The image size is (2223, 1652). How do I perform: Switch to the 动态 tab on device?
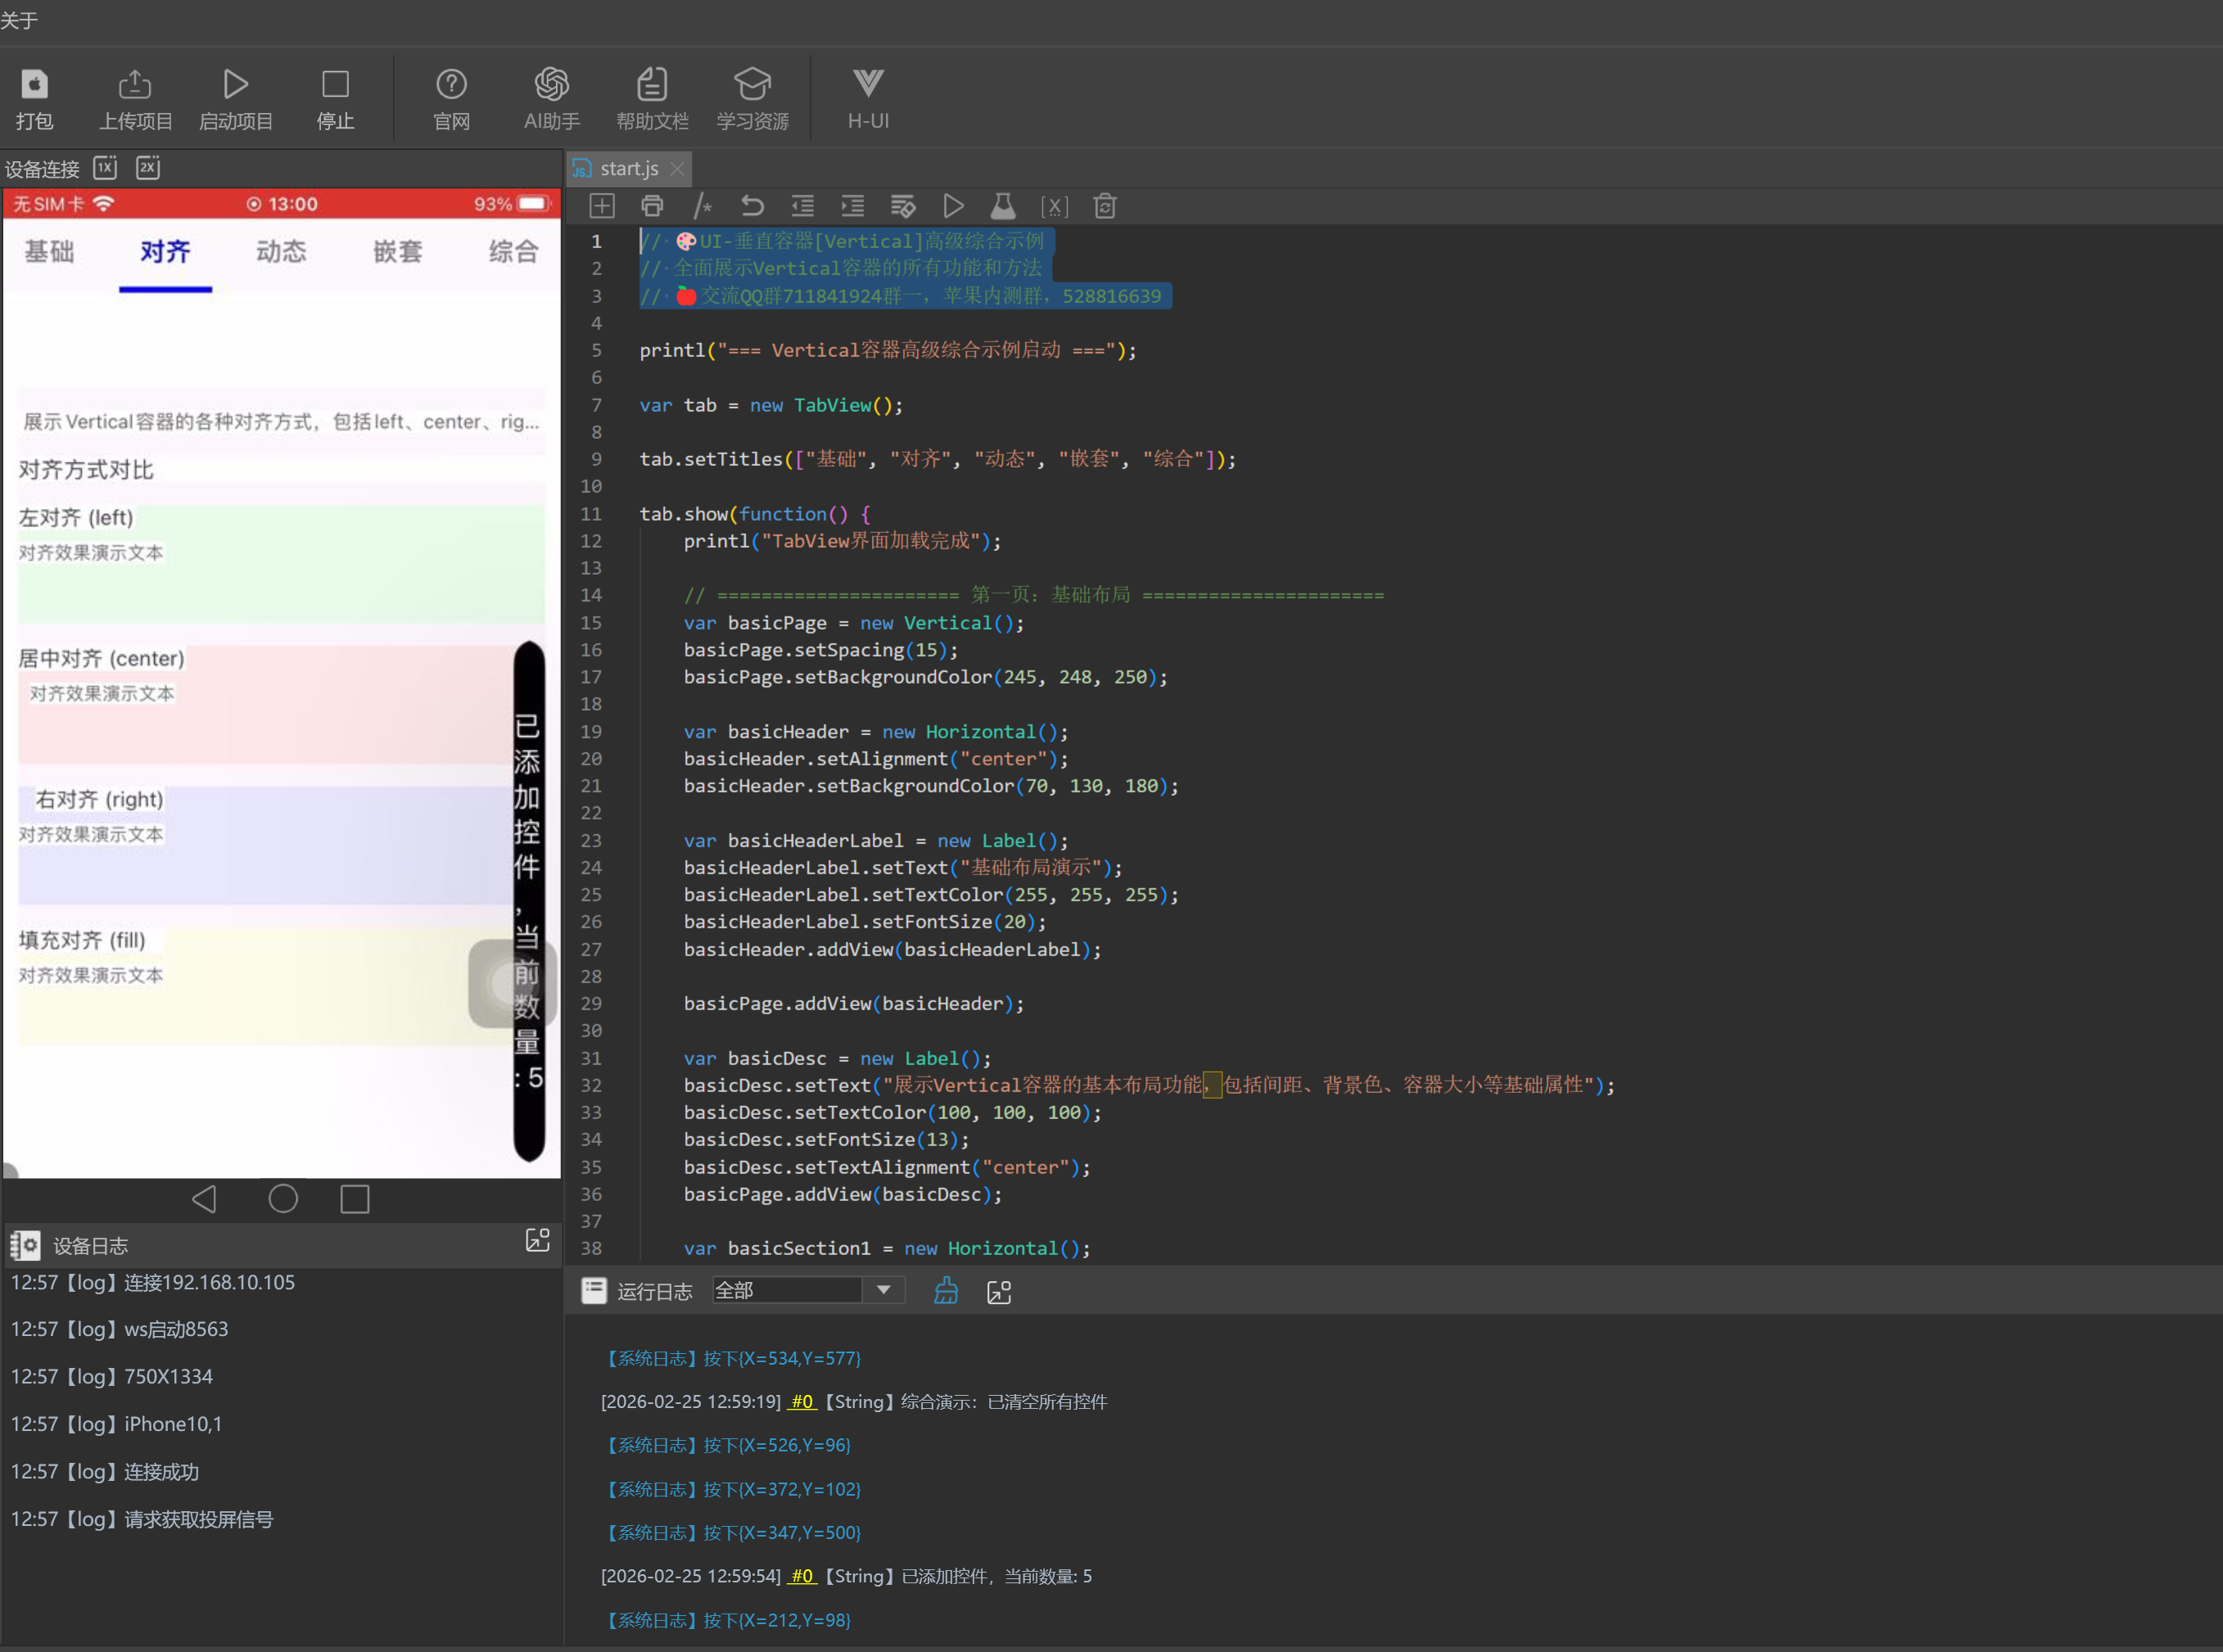(281, 251)
